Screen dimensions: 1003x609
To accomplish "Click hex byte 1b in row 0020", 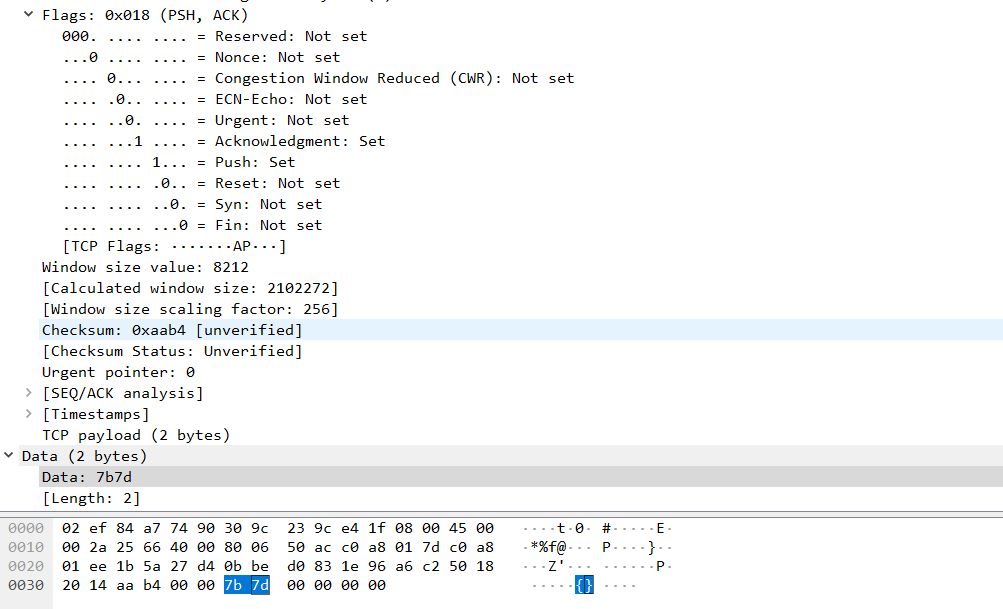I will [x=125, y=566].
